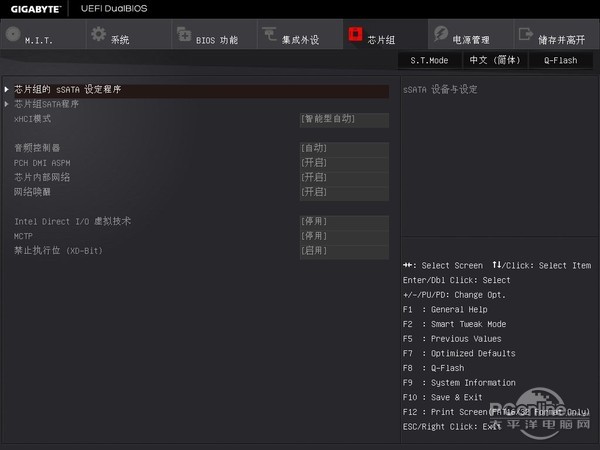Change MCTP 停用 value

pyautogui.click(x=344, y=236)
